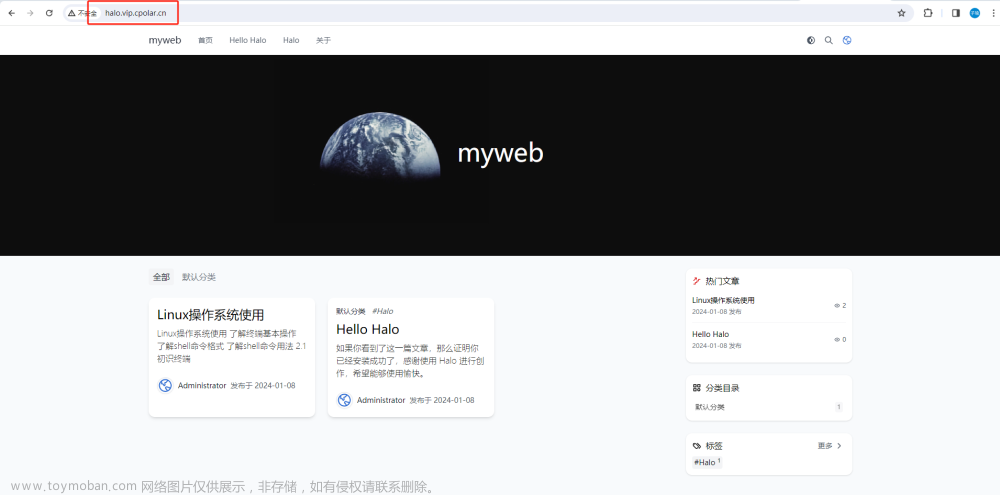Click the myweb site logo in navigation
This screenshot has width=1000, height=495.
tap(165, 40)
